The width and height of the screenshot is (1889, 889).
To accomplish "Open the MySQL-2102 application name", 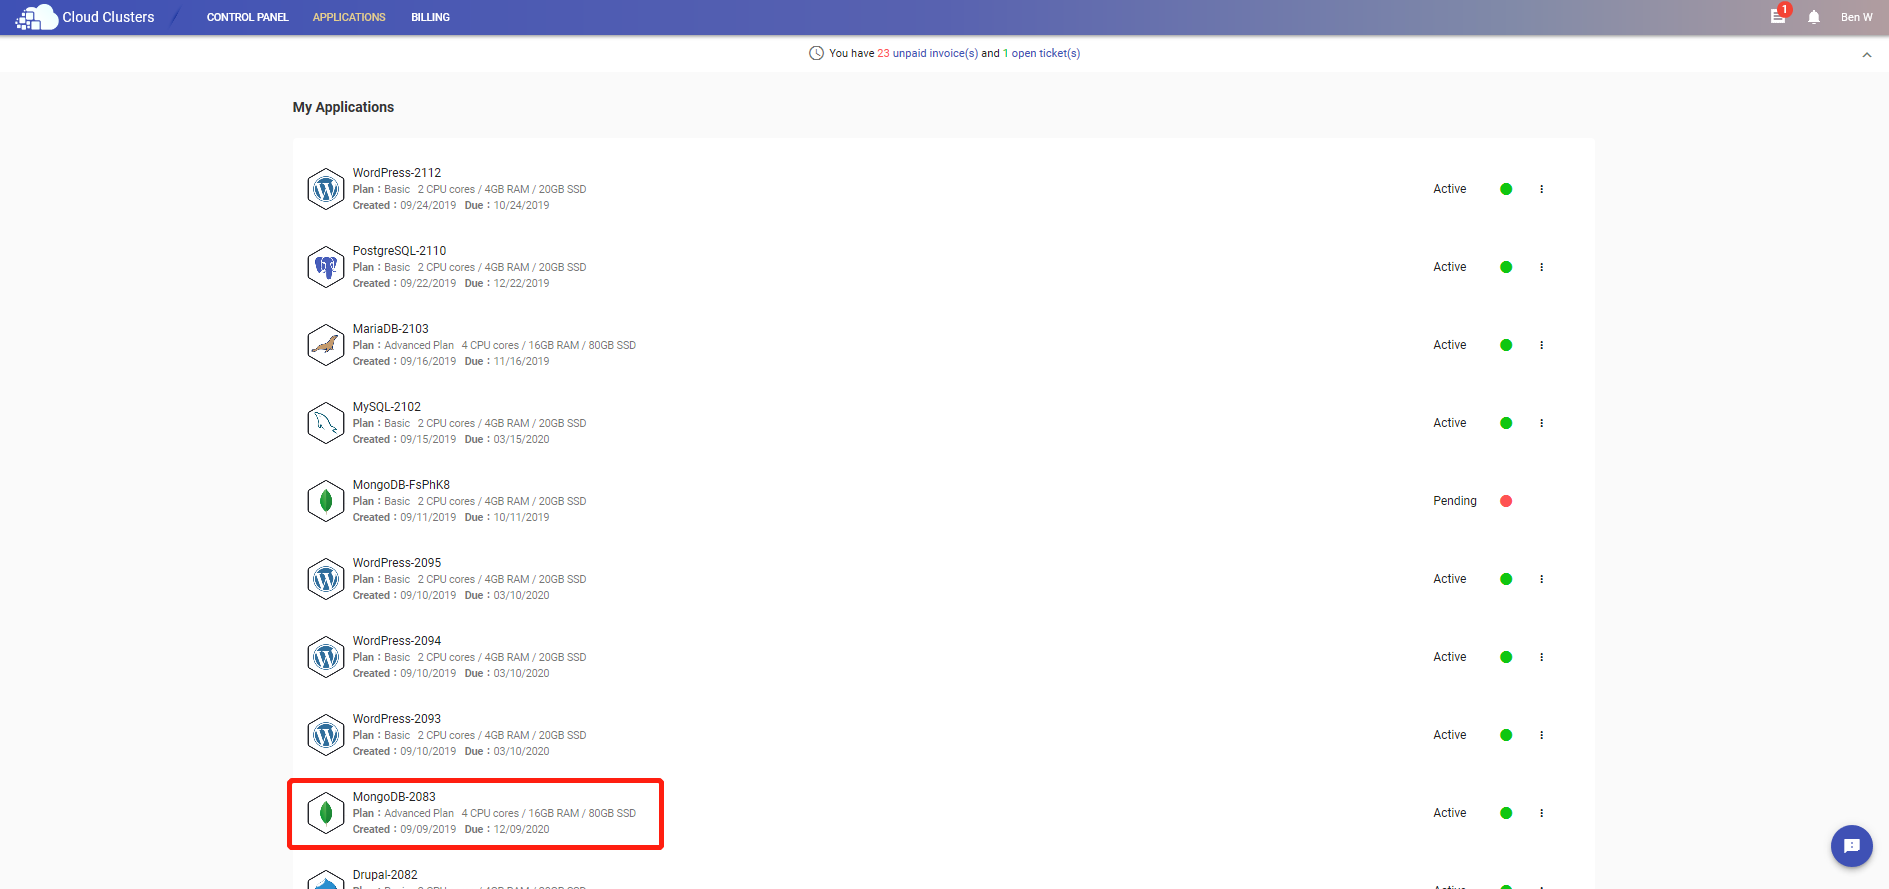I will pyautogui.click(x=386, y=407).
